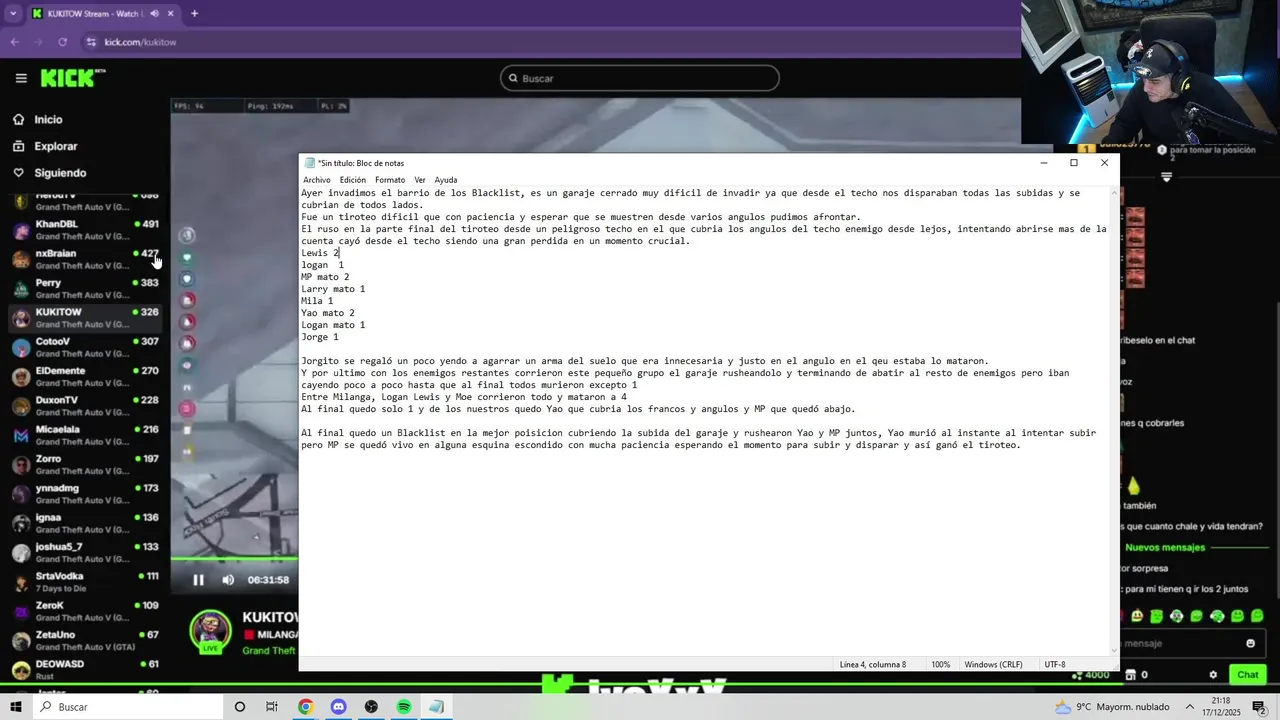The image size is (1280, 720).
Task: Open Archivo menu in Bloc de notas
Action: pos(317,180)
